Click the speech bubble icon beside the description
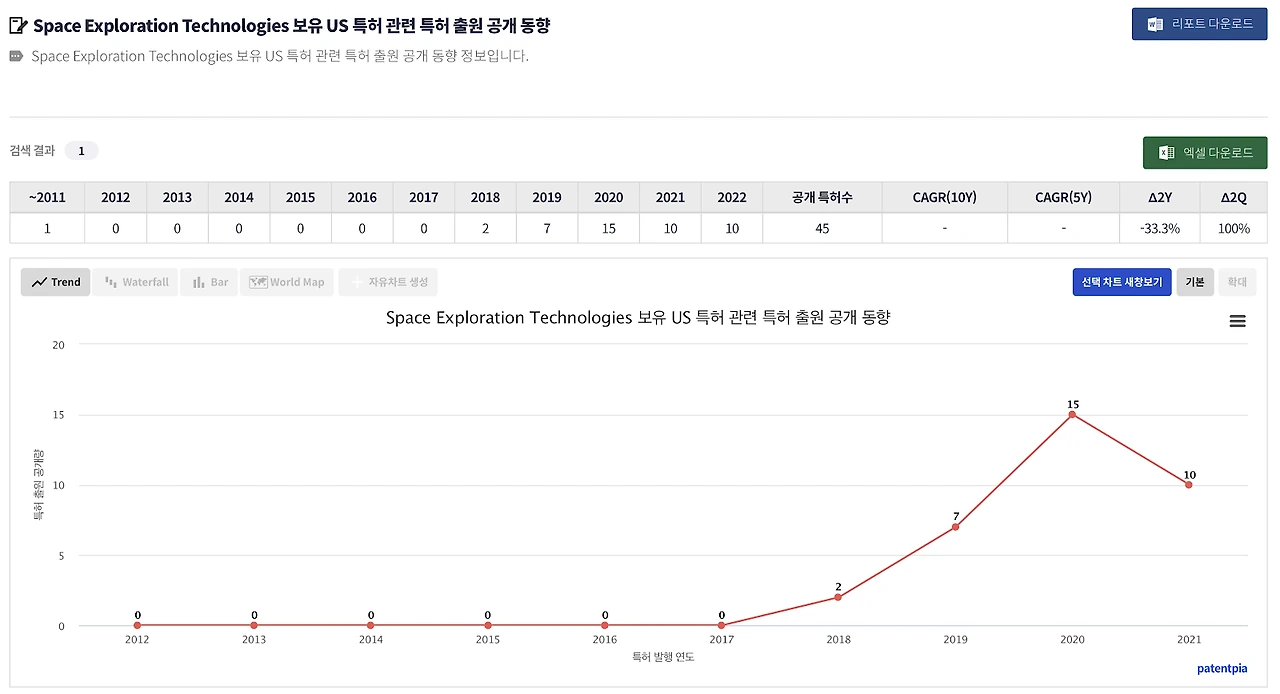 [16, 57]
